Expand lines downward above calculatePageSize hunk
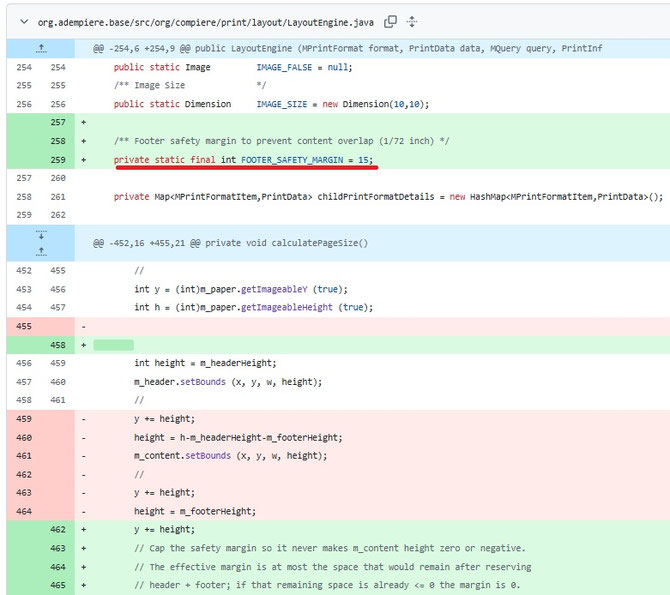The height and width of the screenshot is (595, 670). pyautogui.click(x=41, y=235)
